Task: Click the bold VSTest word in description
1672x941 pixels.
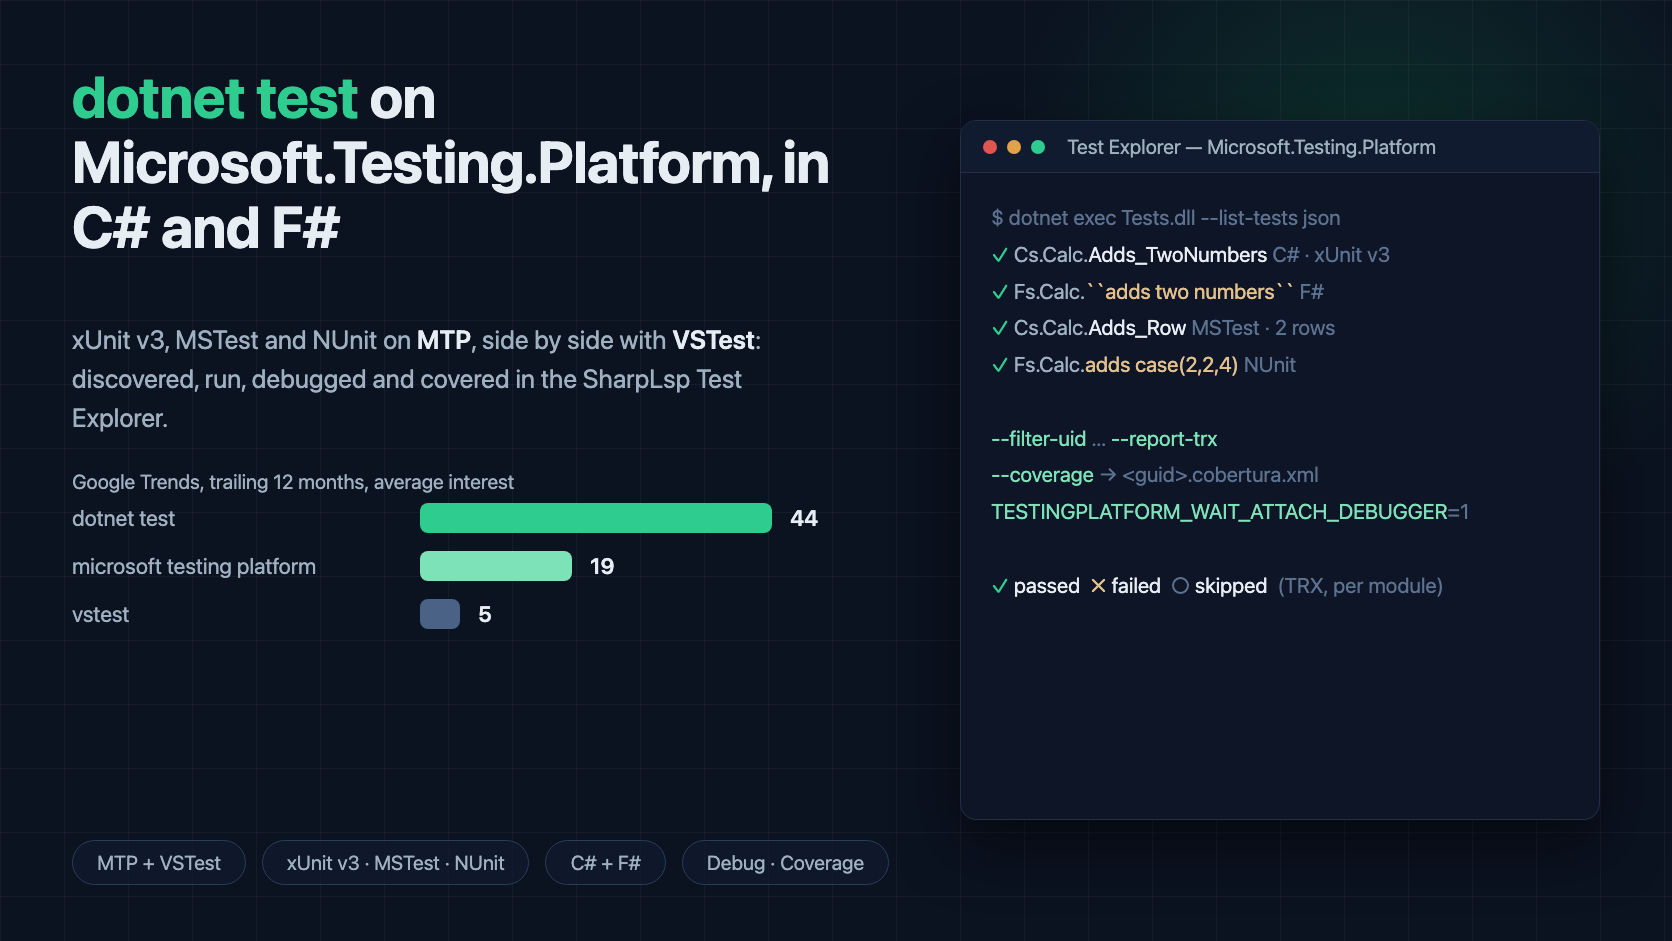Action: point(713,340)
